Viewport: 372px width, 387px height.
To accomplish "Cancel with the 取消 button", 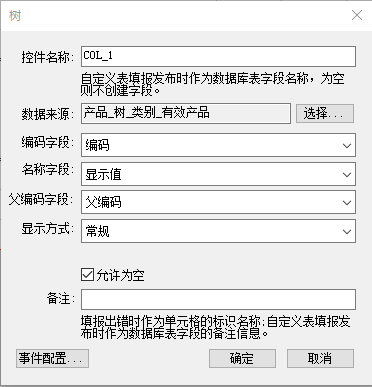I will [x=320, y=358].
